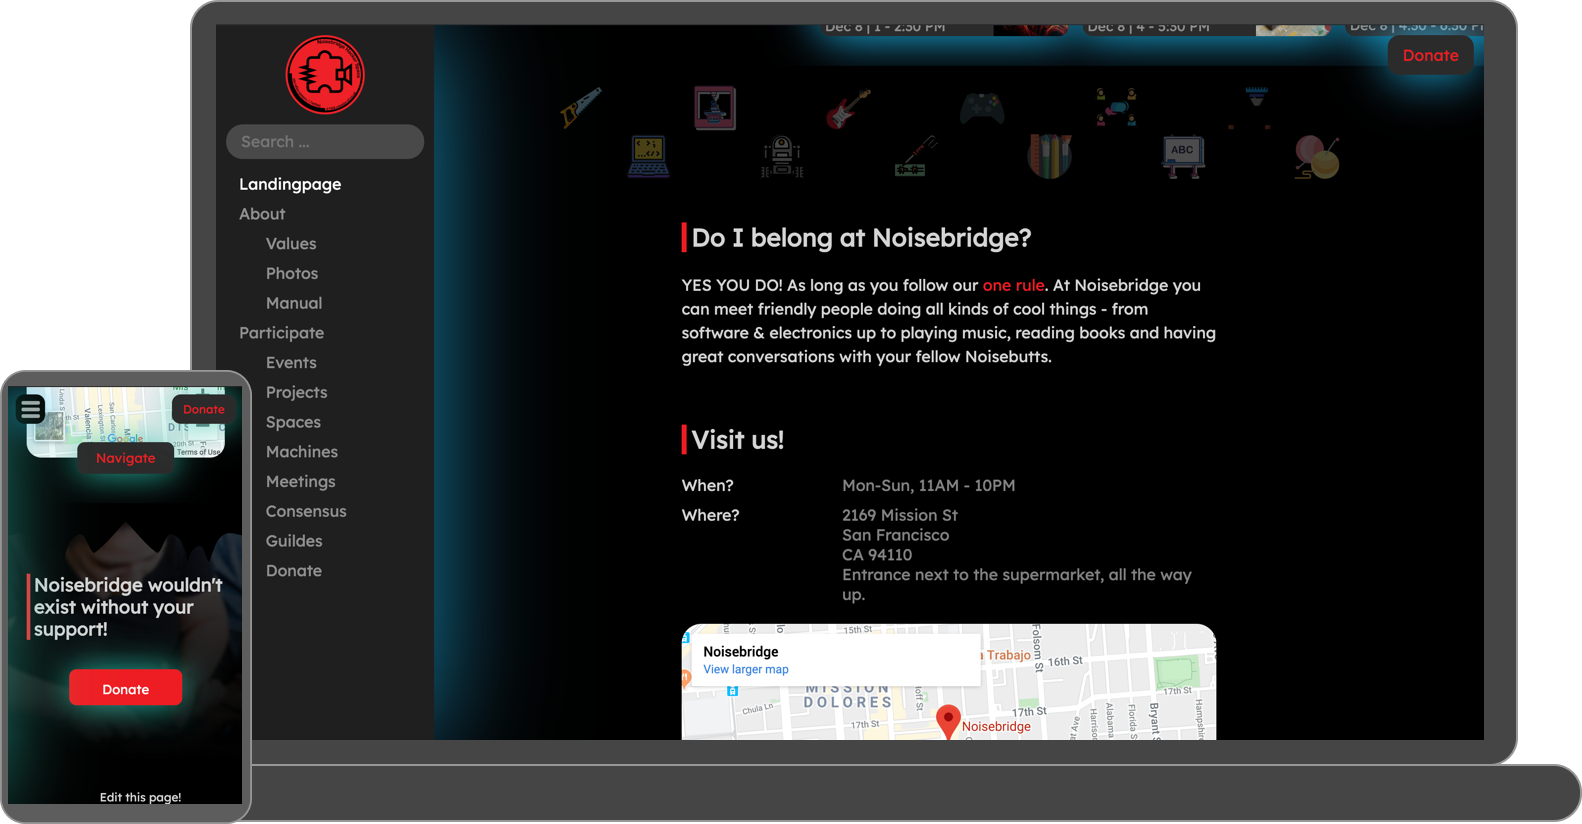The image size is (1582, 824).
Task: Open Meetings in the sidebar
Action: coord(301,482)
